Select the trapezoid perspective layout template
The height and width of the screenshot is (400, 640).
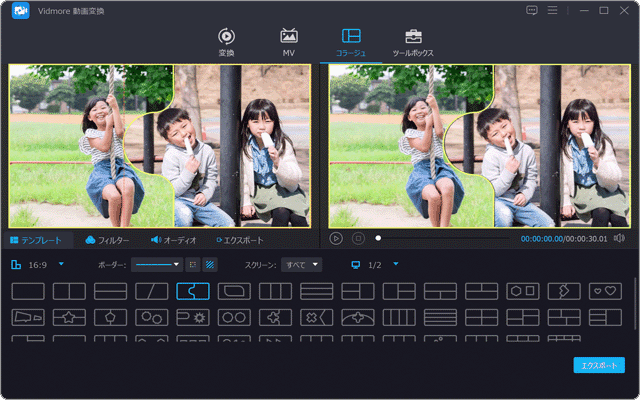tap(28, 317)
